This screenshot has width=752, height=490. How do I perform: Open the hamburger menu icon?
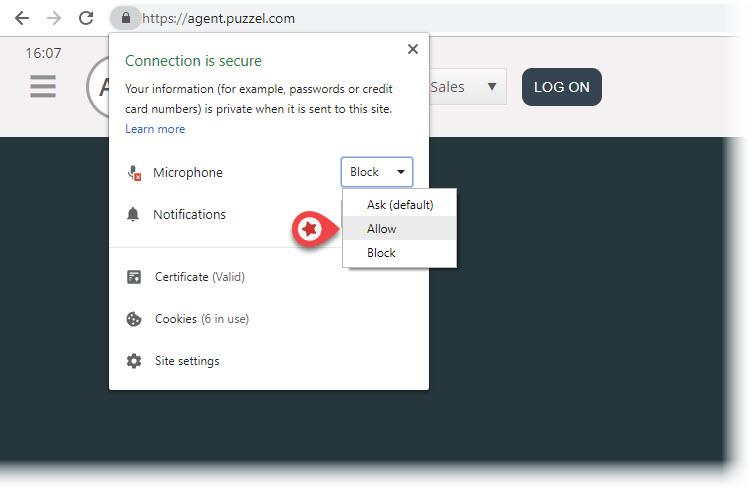[x=43, y=86]
